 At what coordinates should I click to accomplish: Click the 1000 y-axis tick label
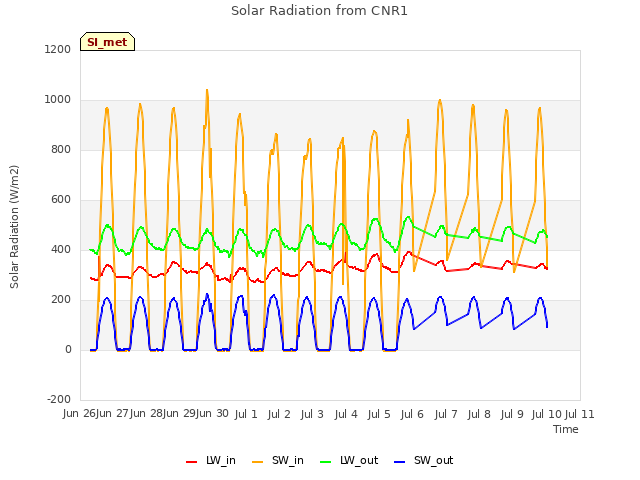58,100
